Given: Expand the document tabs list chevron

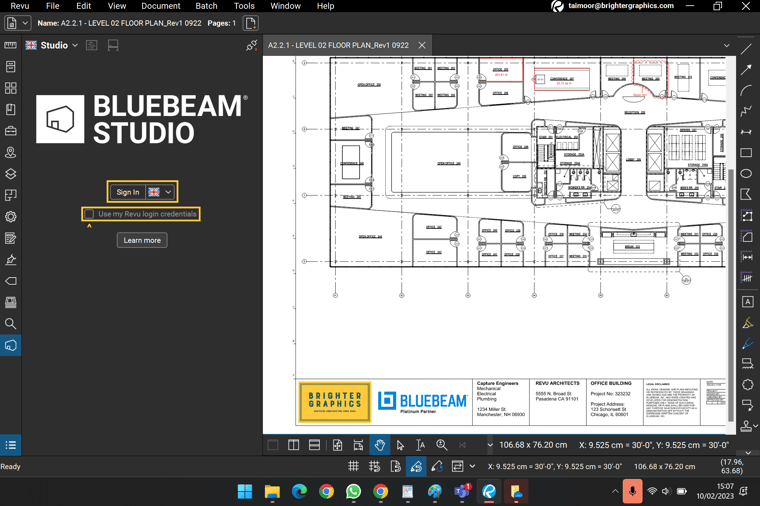Looking at the screenshot, I should click(727, 46).
